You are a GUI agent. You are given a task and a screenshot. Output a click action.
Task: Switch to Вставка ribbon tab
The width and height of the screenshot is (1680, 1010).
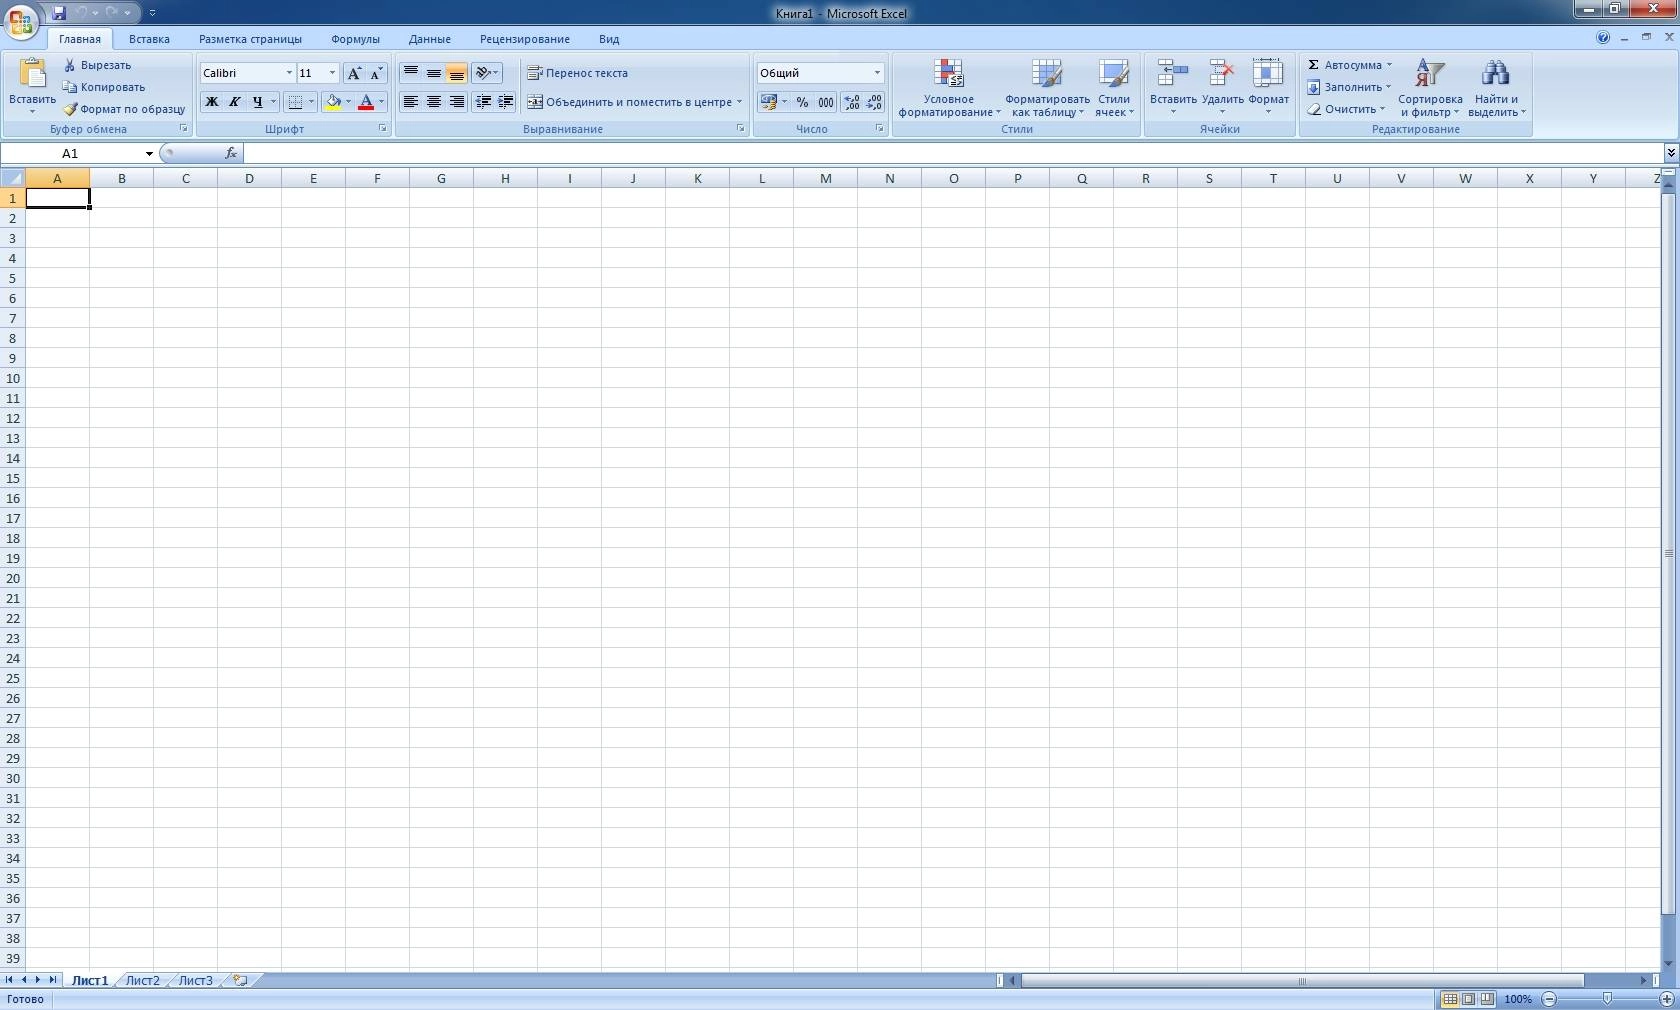[149, 39]
